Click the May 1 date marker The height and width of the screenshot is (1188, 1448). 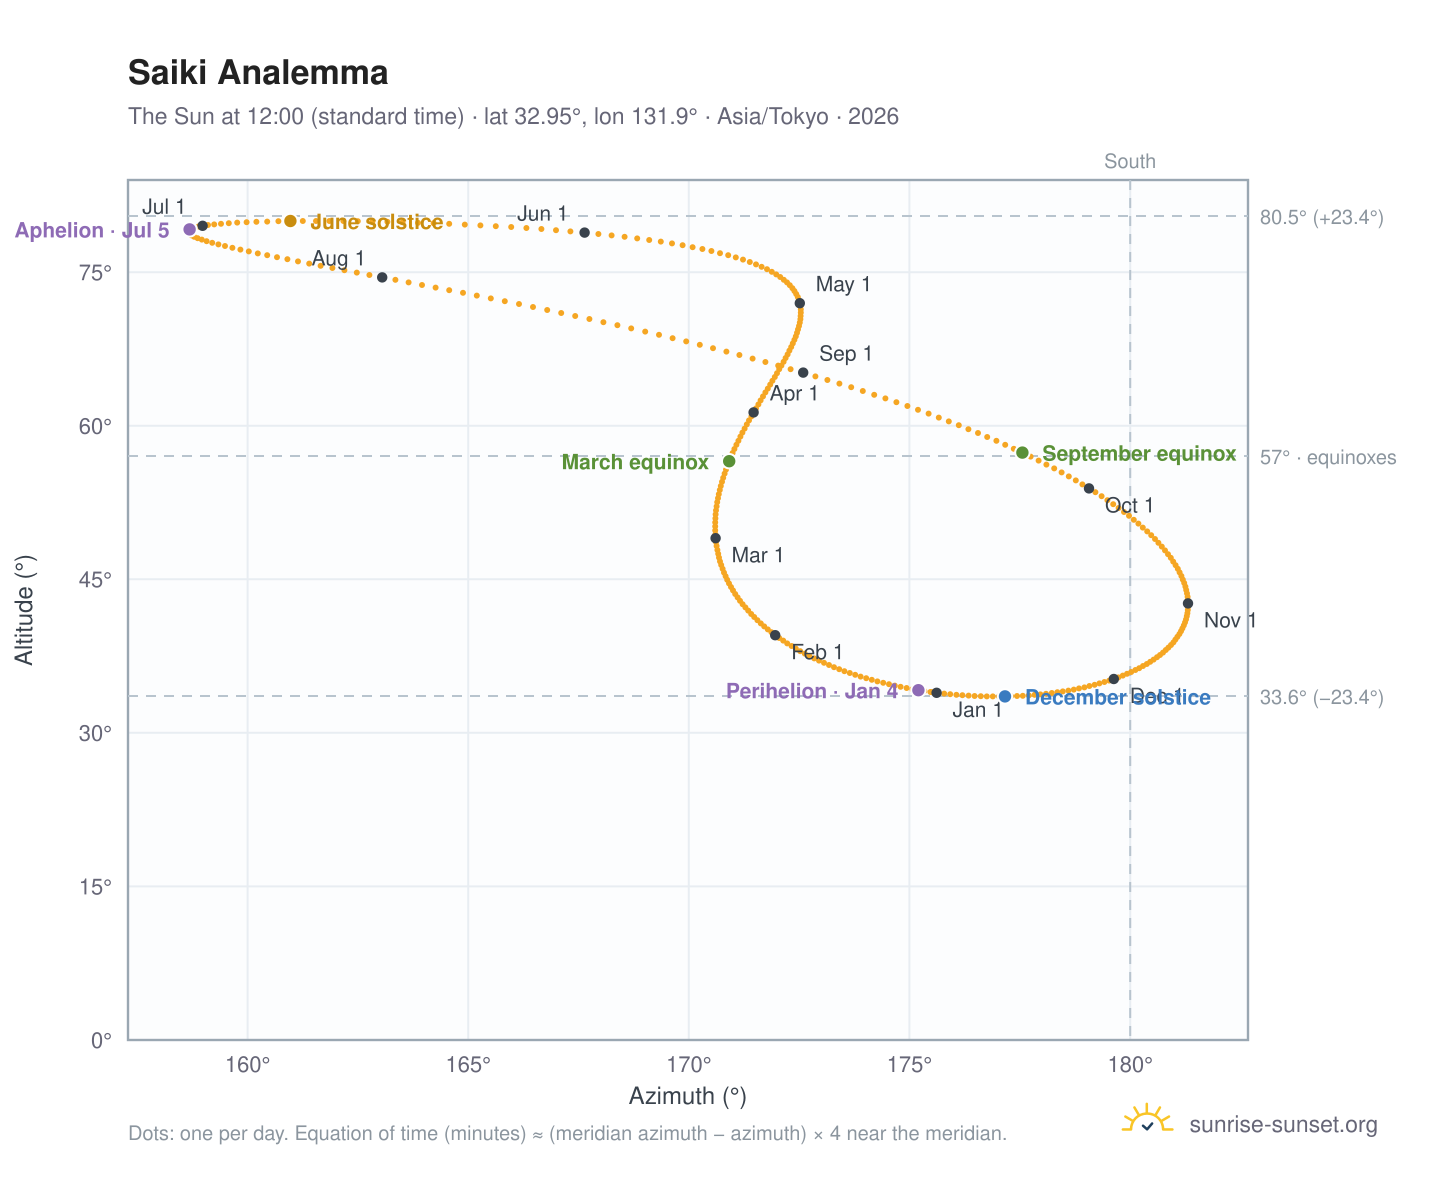click(800, 303)
